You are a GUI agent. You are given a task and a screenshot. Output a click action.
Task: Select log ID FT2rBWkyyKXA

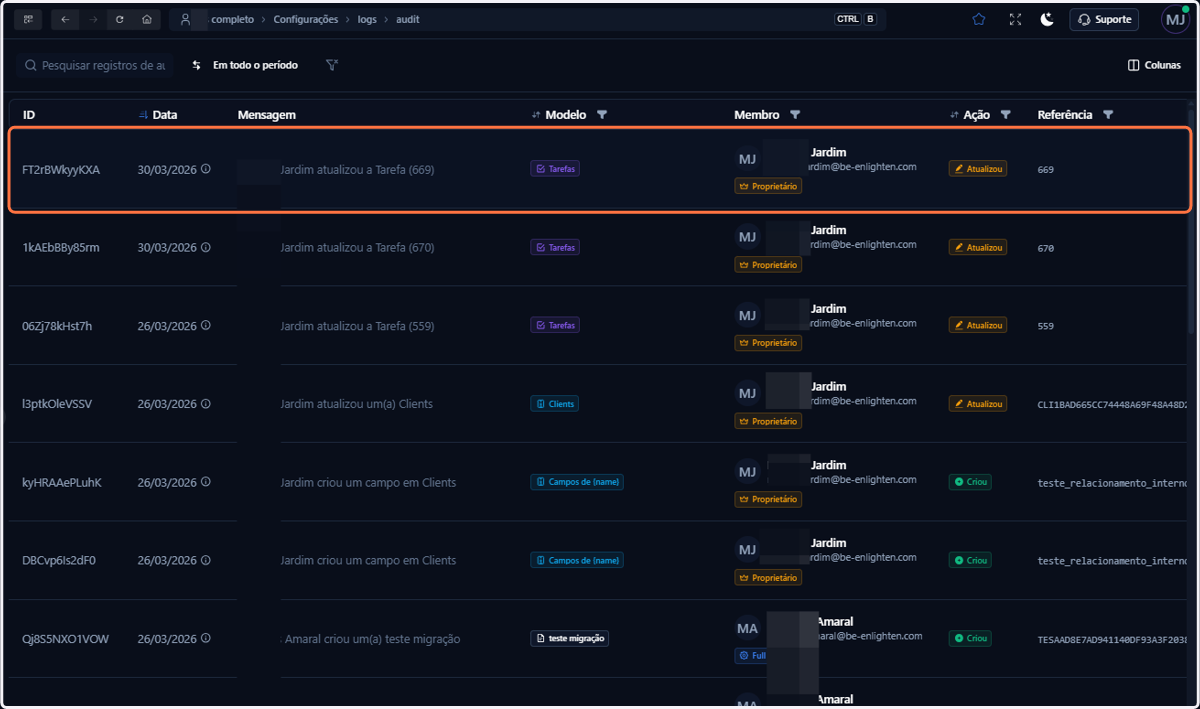click(x=61, y=170)
